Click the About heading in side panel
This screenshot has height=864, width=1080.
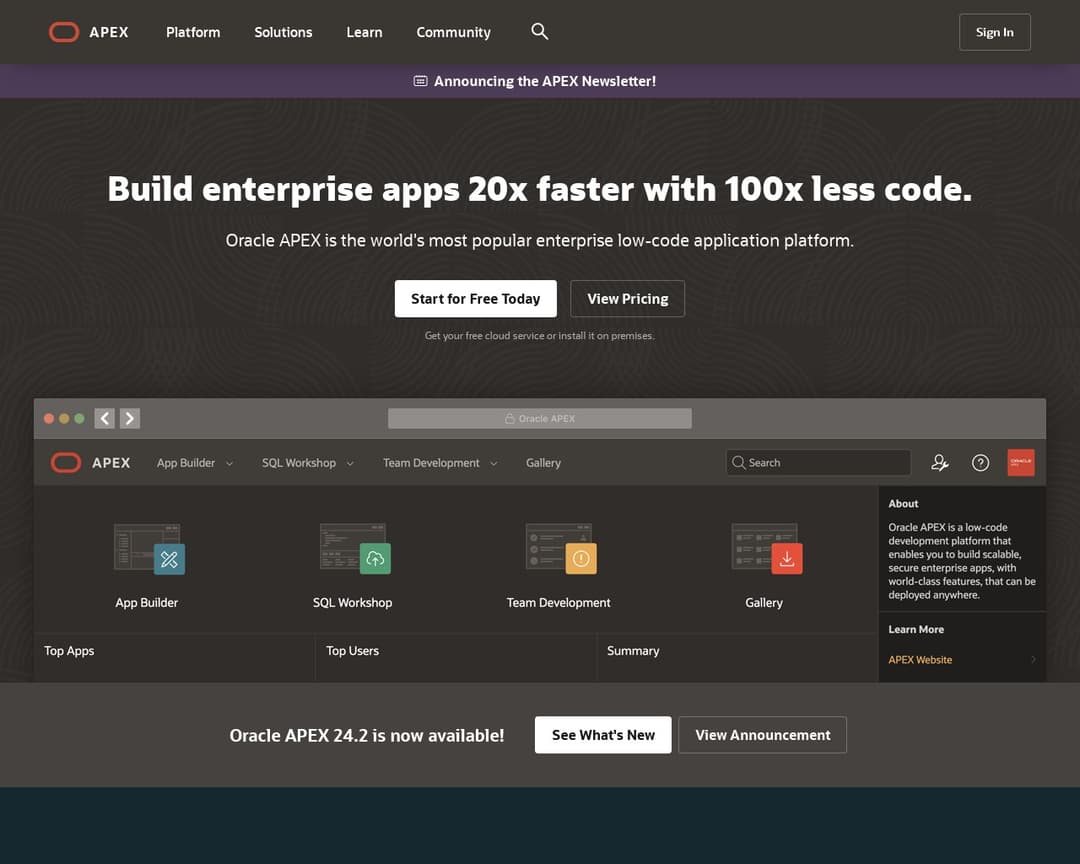903,504
